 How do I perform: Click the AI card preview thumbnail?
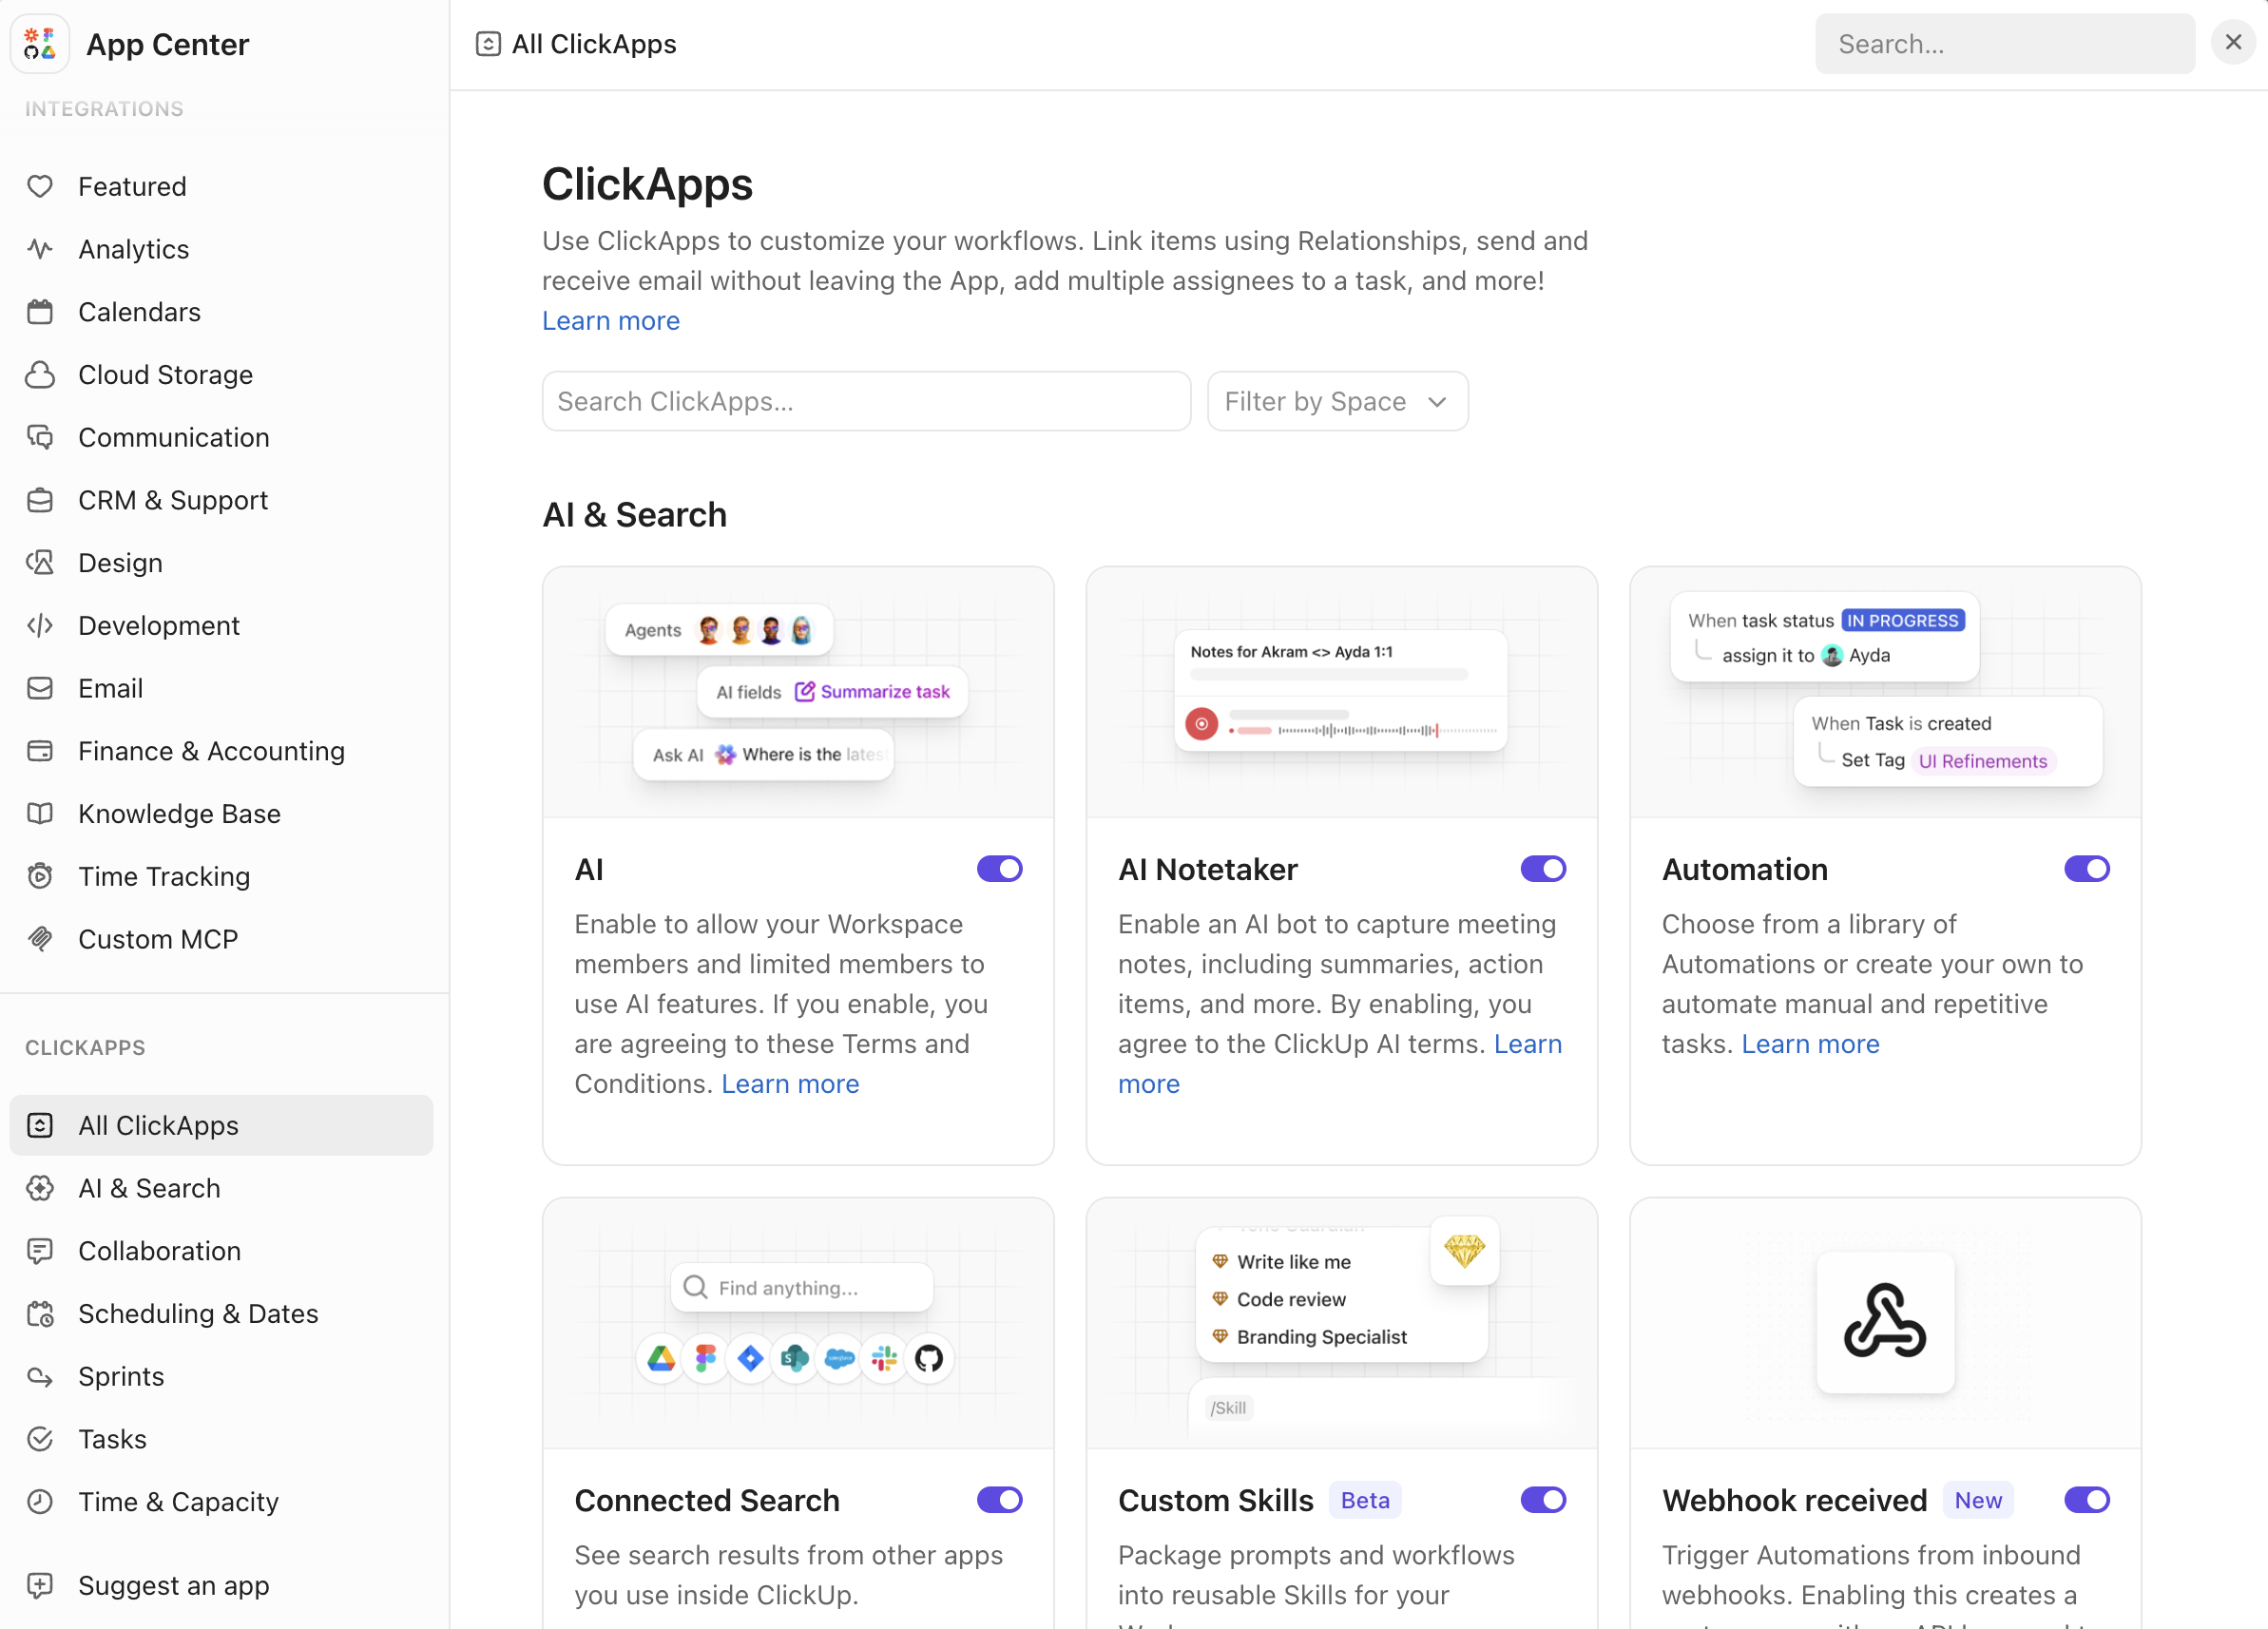(798, 692)
